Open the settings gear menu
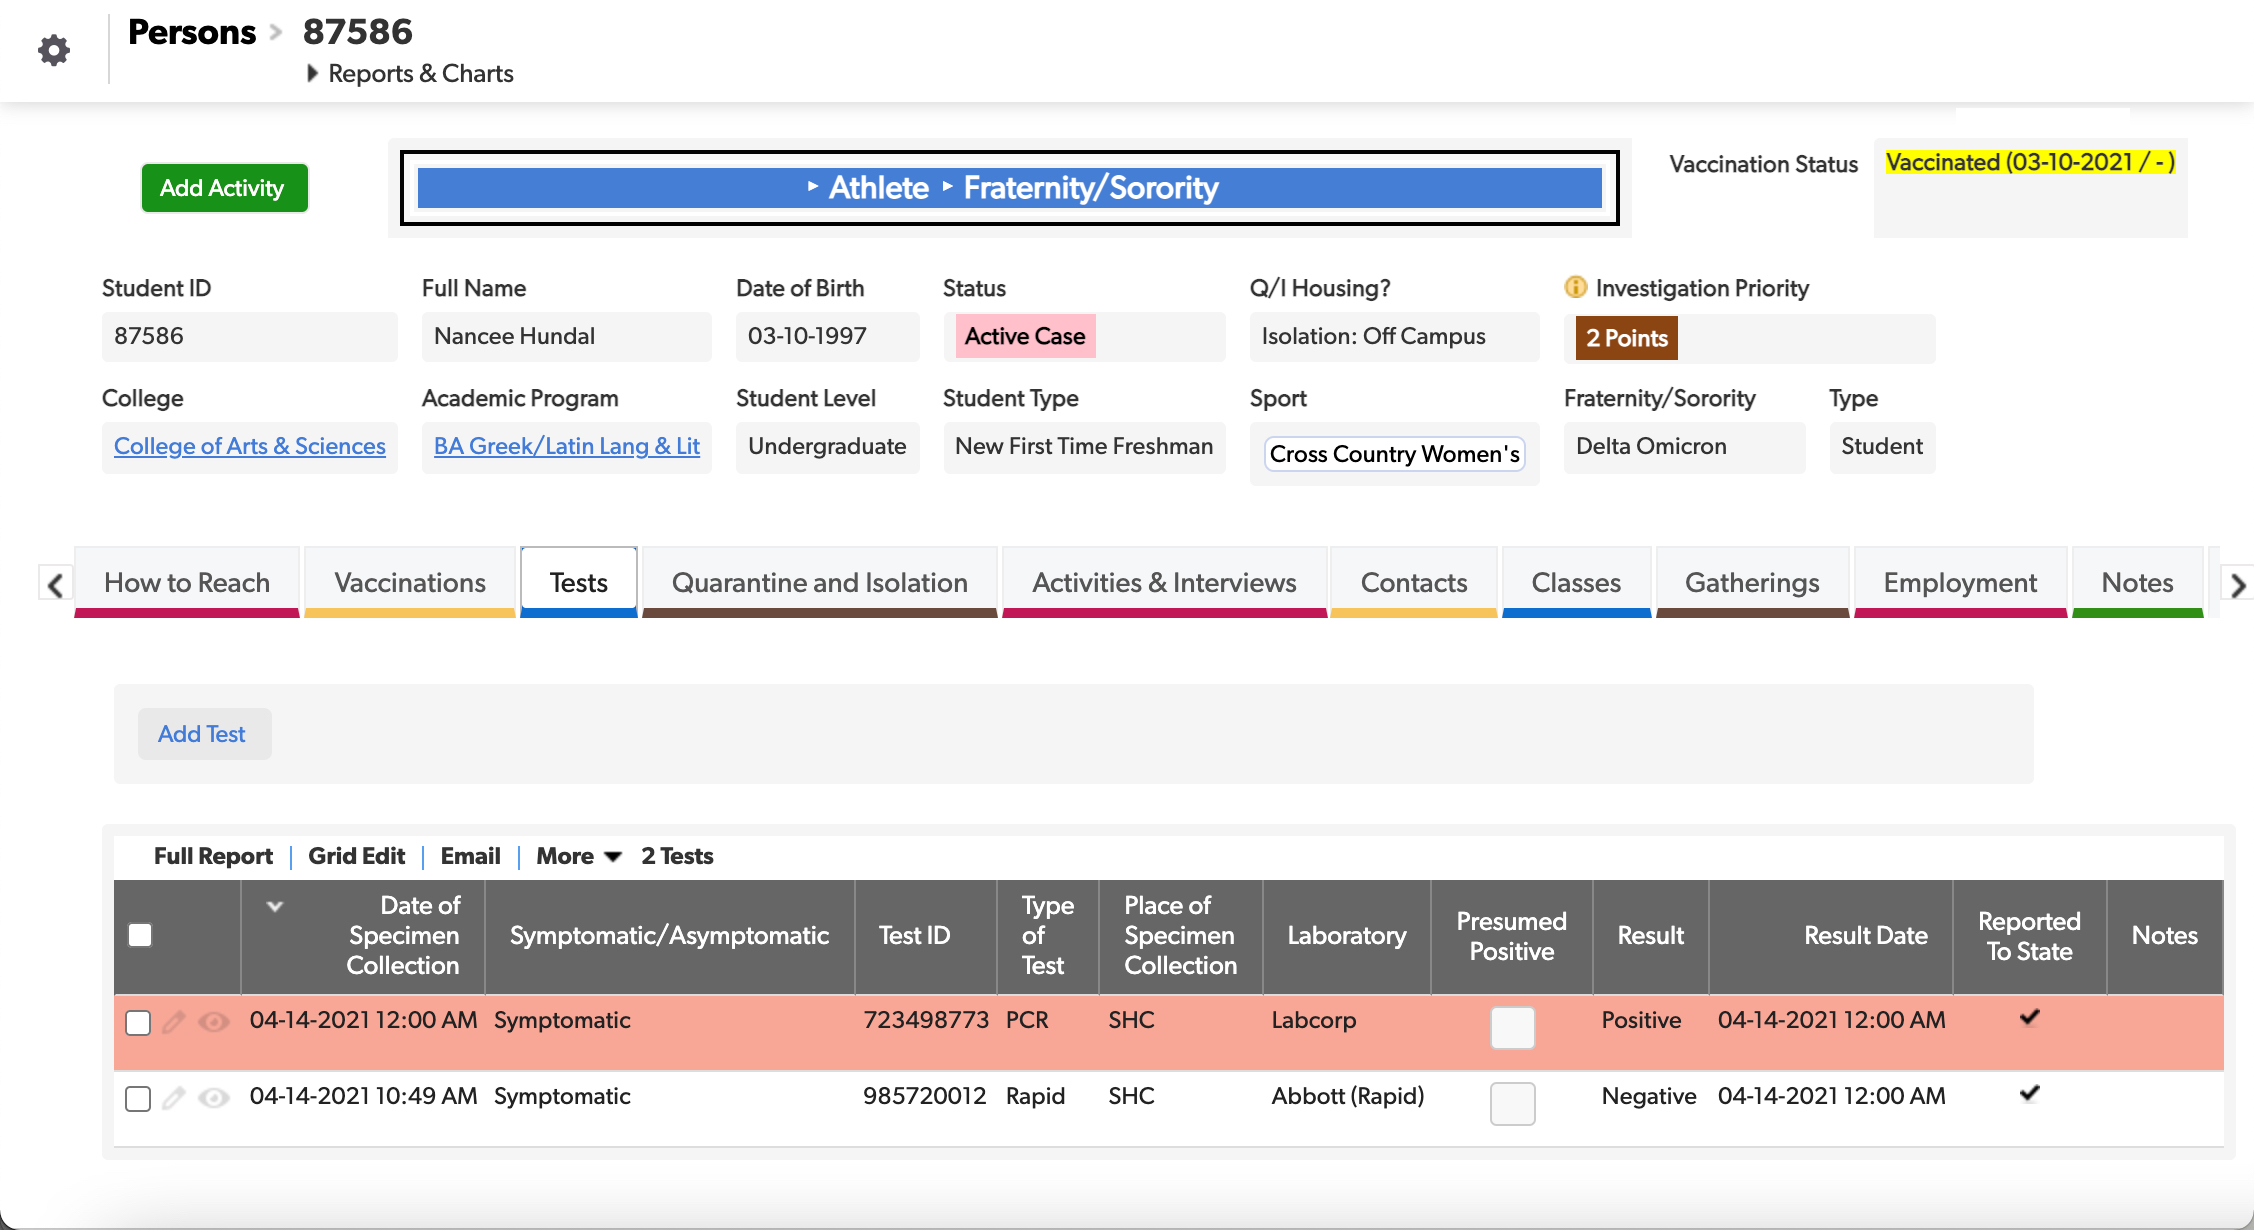Image resolution: width=2254 pixels, height=1230 pixels. [54, 50]
